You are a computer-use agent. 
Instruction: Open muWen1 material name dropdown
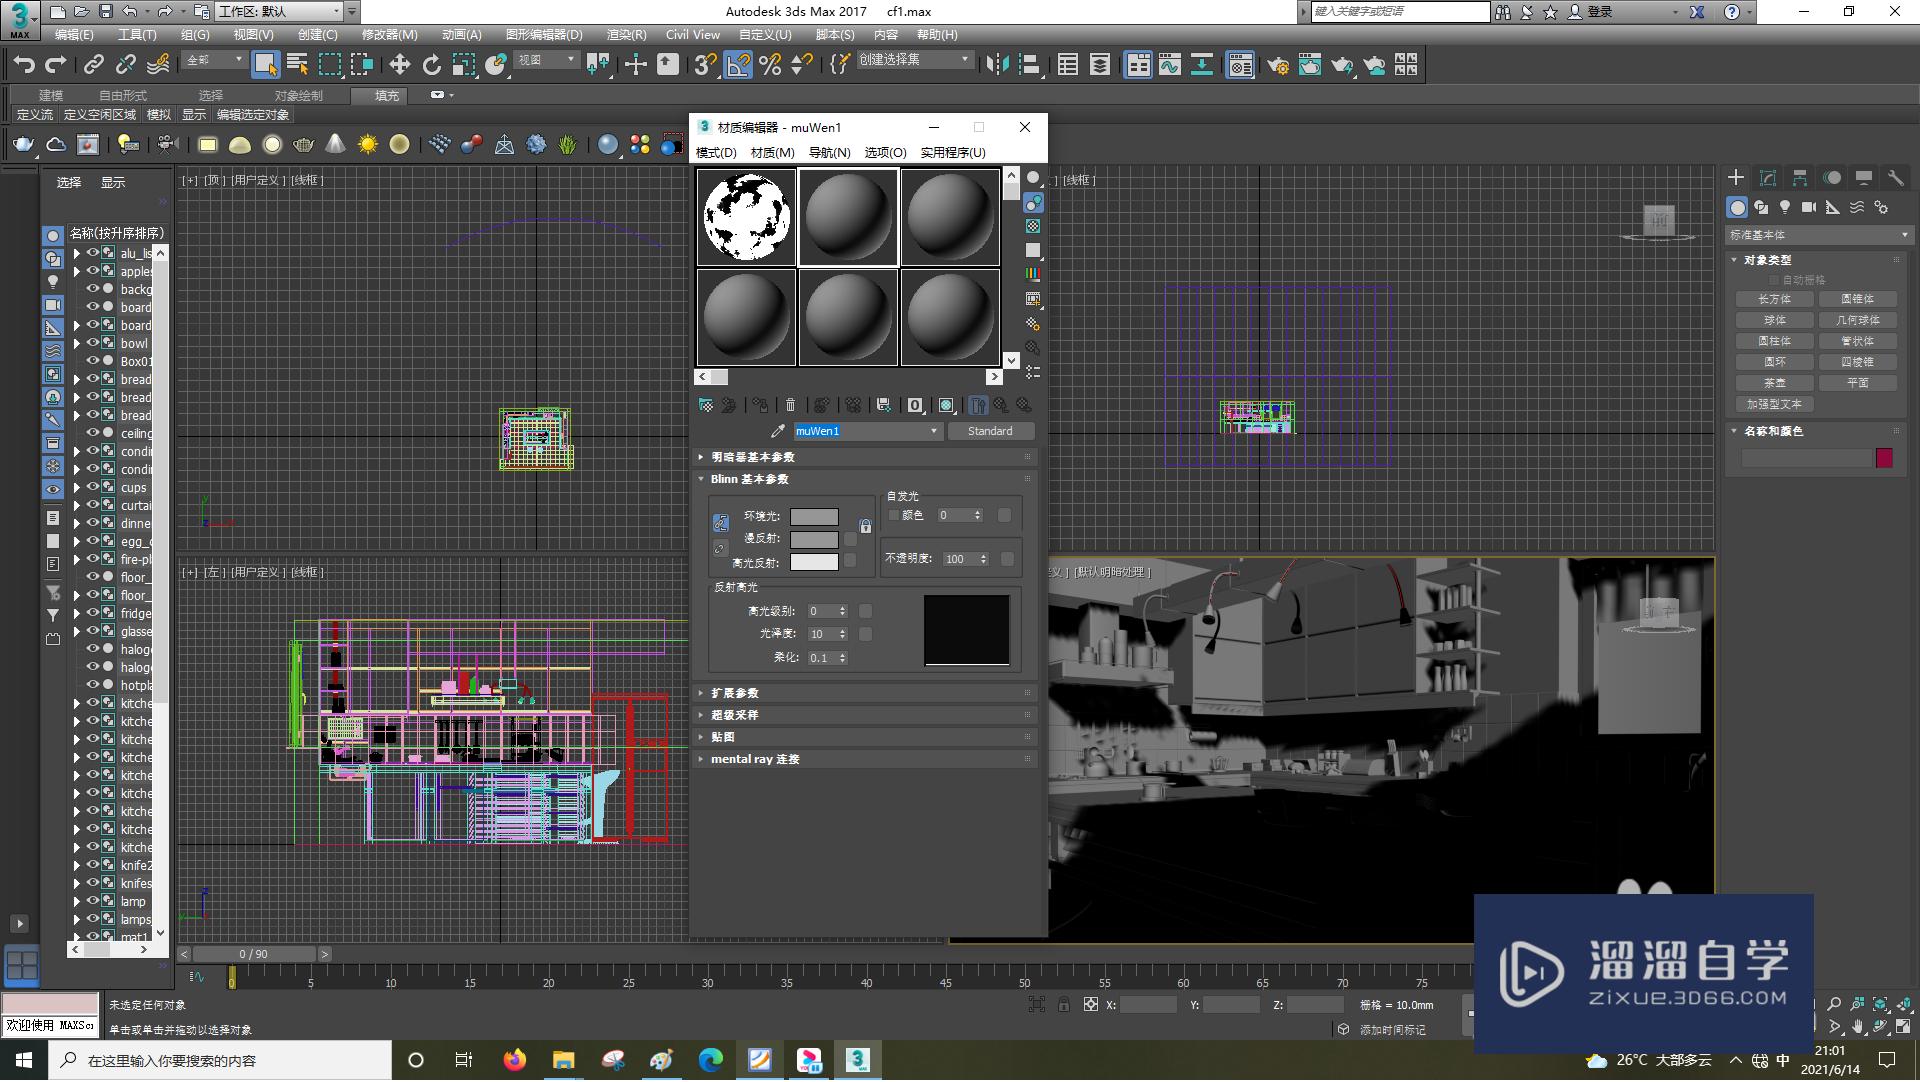tap(934, 431)
